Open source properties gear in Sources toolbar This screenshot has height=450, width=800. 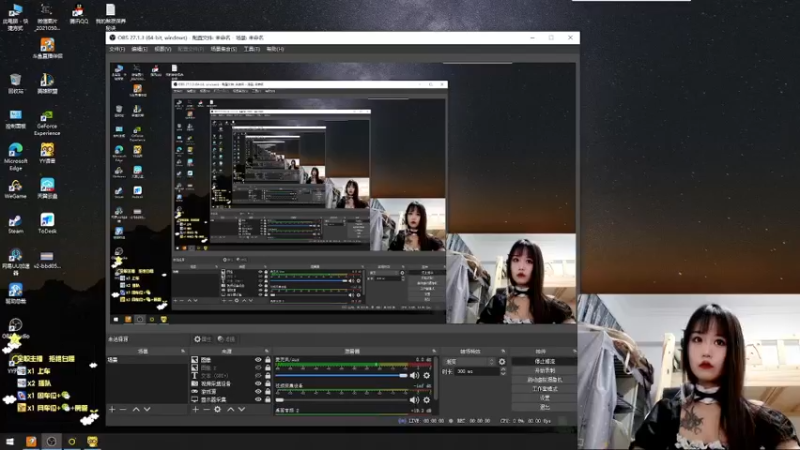click(218, 409)
